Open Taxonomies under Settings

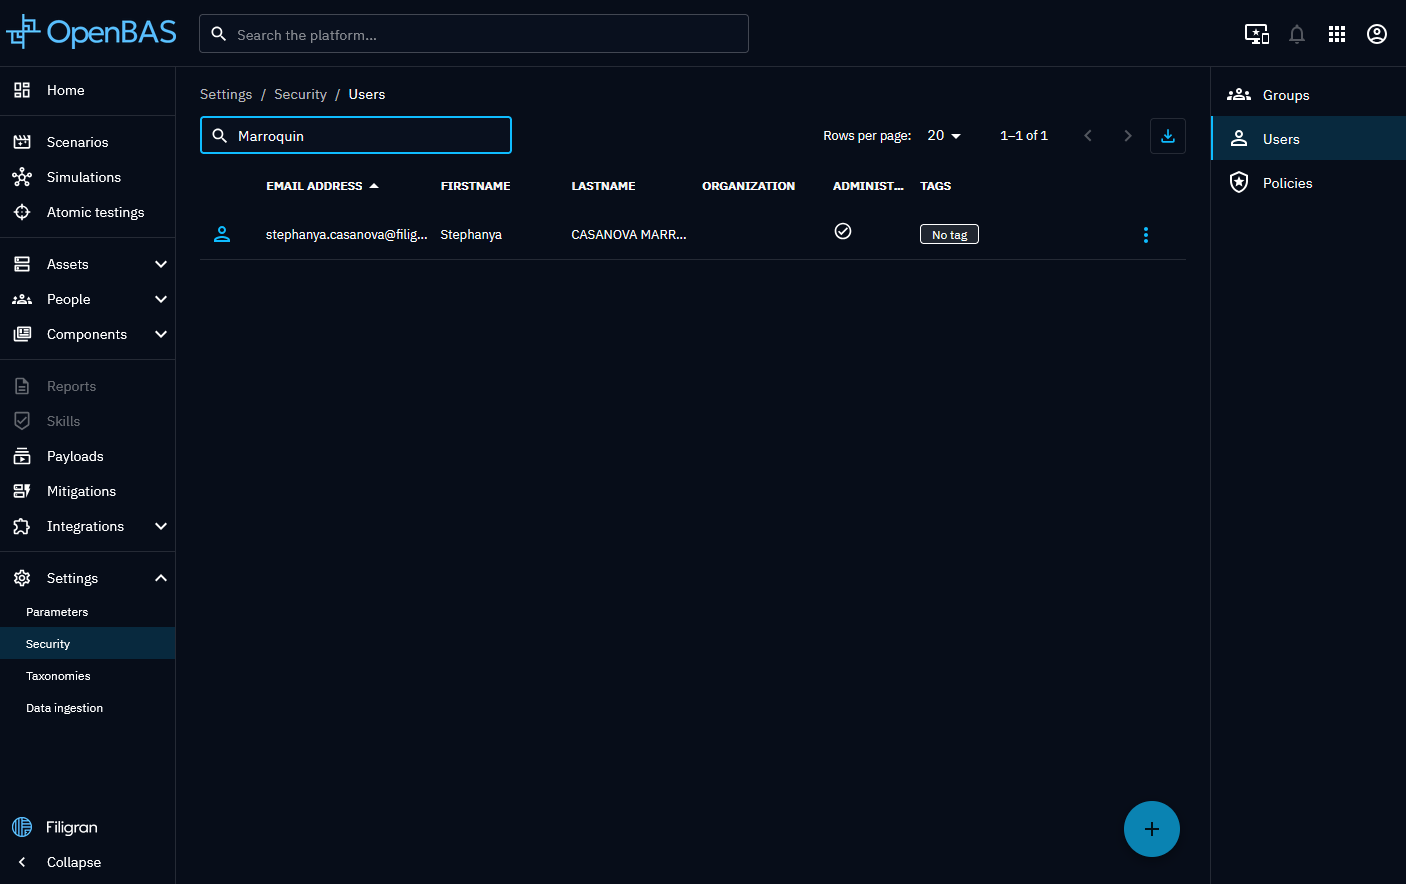(58, 676)
